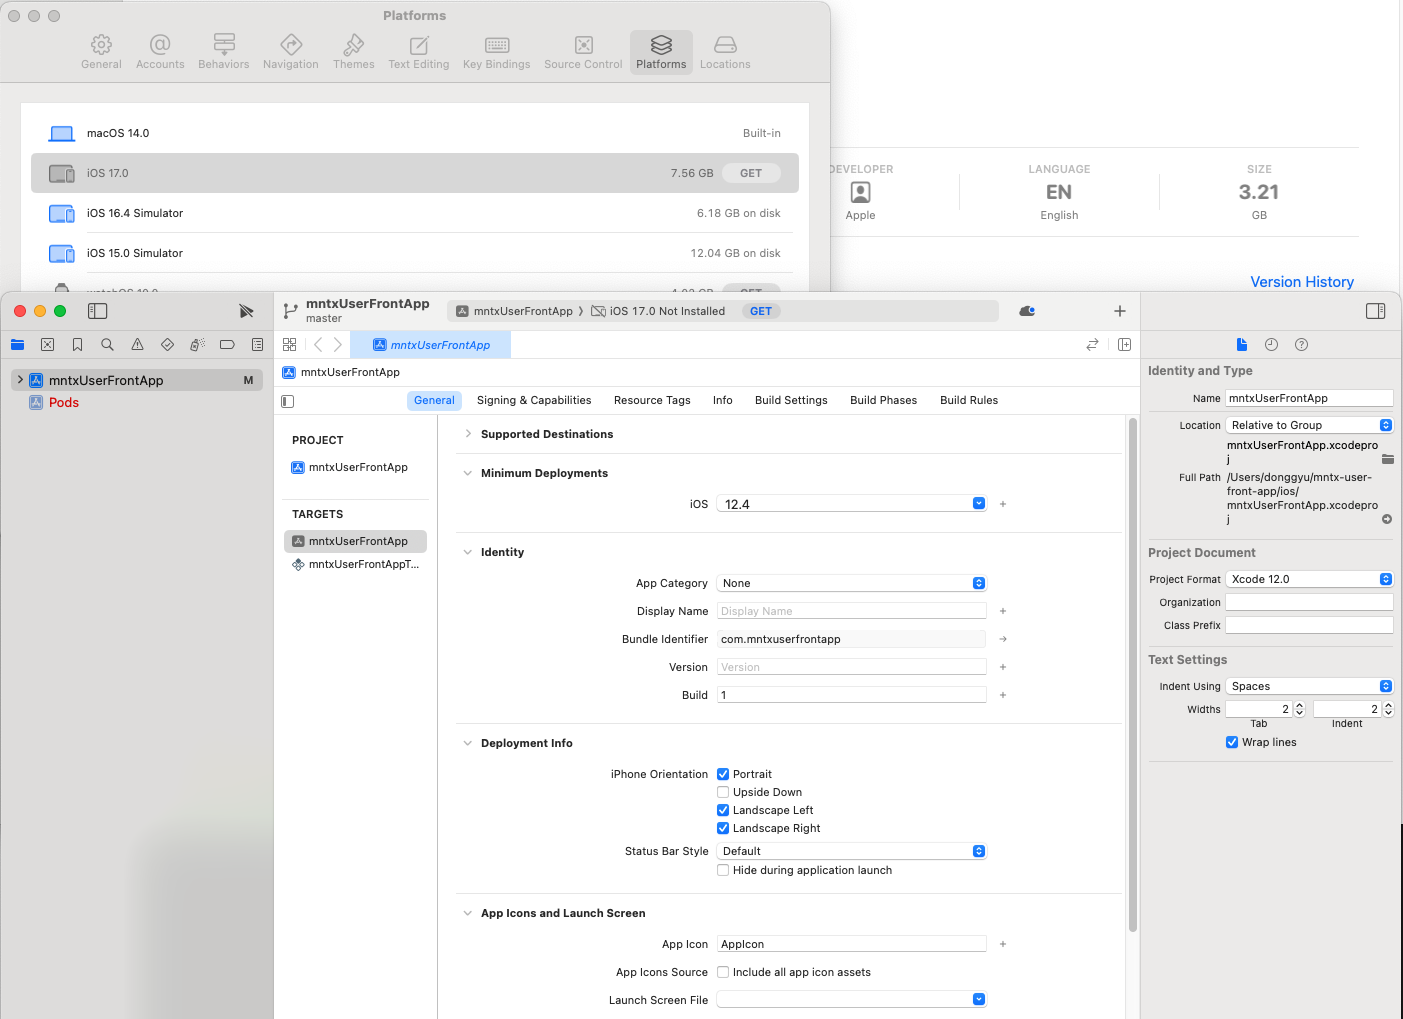Uncheck the Landscape Left orientation
Image resolution: width=1403 pixels, height=1019 pixels.
pyautogui.click(x=723, y=810)
